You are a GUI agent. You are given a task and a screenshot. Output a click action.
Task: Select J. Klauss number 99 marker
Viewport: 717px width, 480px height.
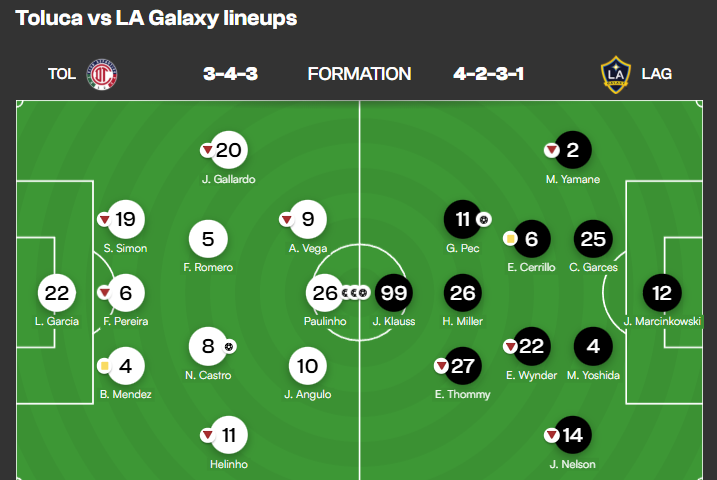pos(393,293)
